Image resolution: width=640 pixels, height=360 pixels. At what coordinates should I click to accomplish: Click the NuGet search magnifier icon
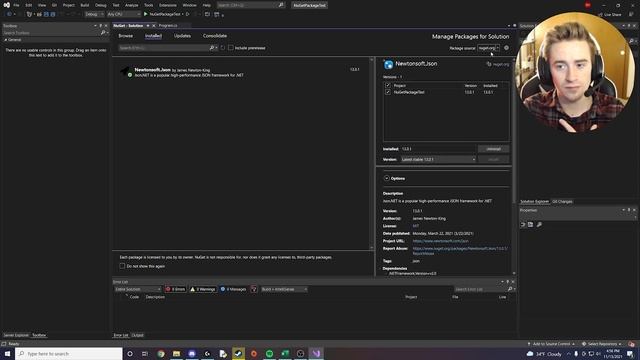point(212,48)
